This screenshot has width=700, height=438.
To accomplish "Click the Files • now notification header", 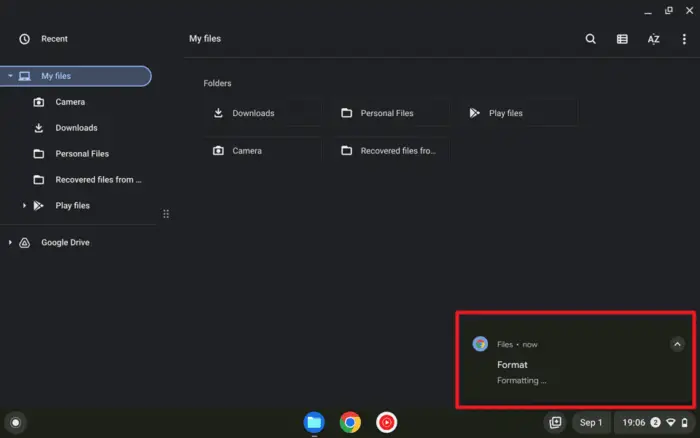I will 517,344.
